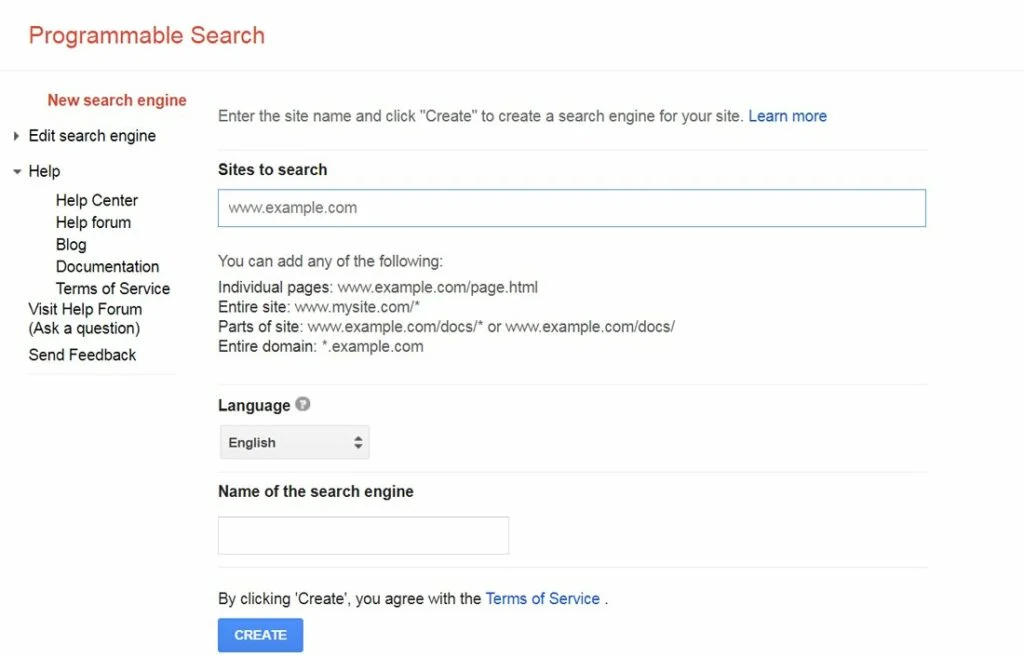Focus the Name of the search engine field
The image size is (1024, 657).
click(363, 535)
